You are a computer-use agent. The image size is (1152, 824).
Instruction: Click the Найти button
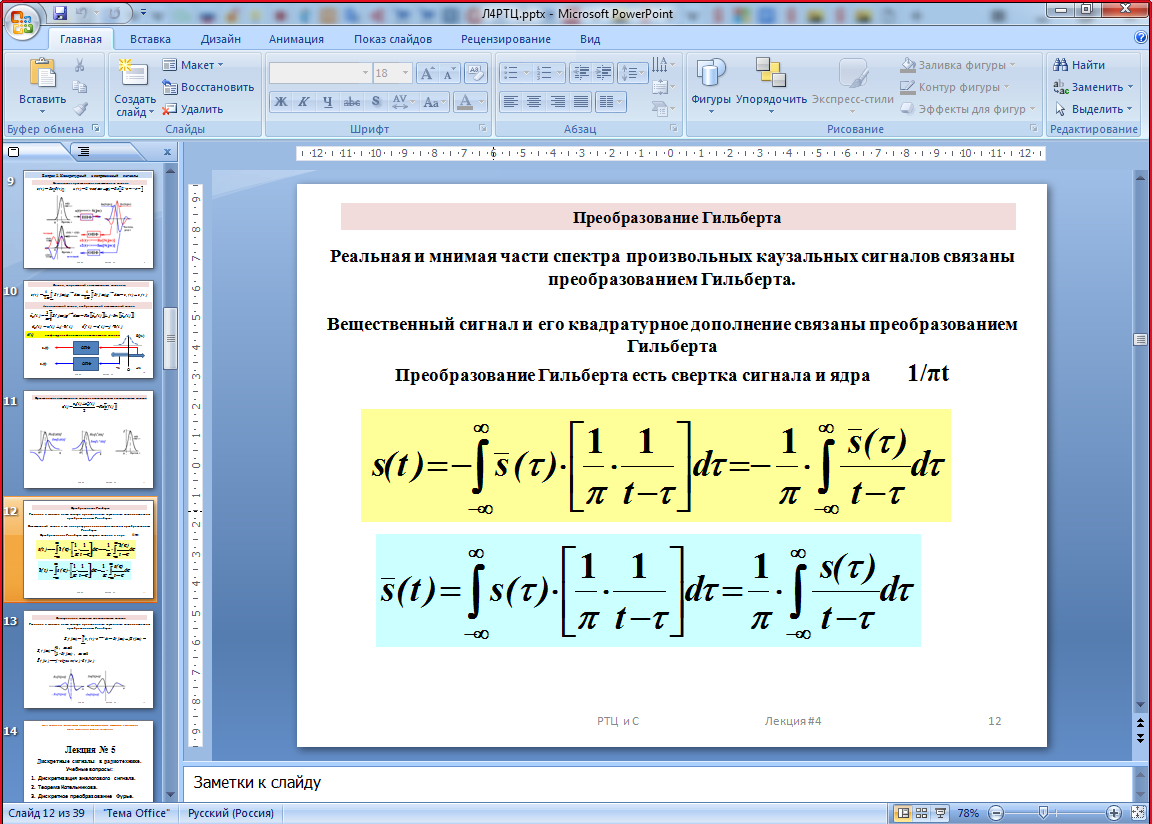pos(1080,65)
